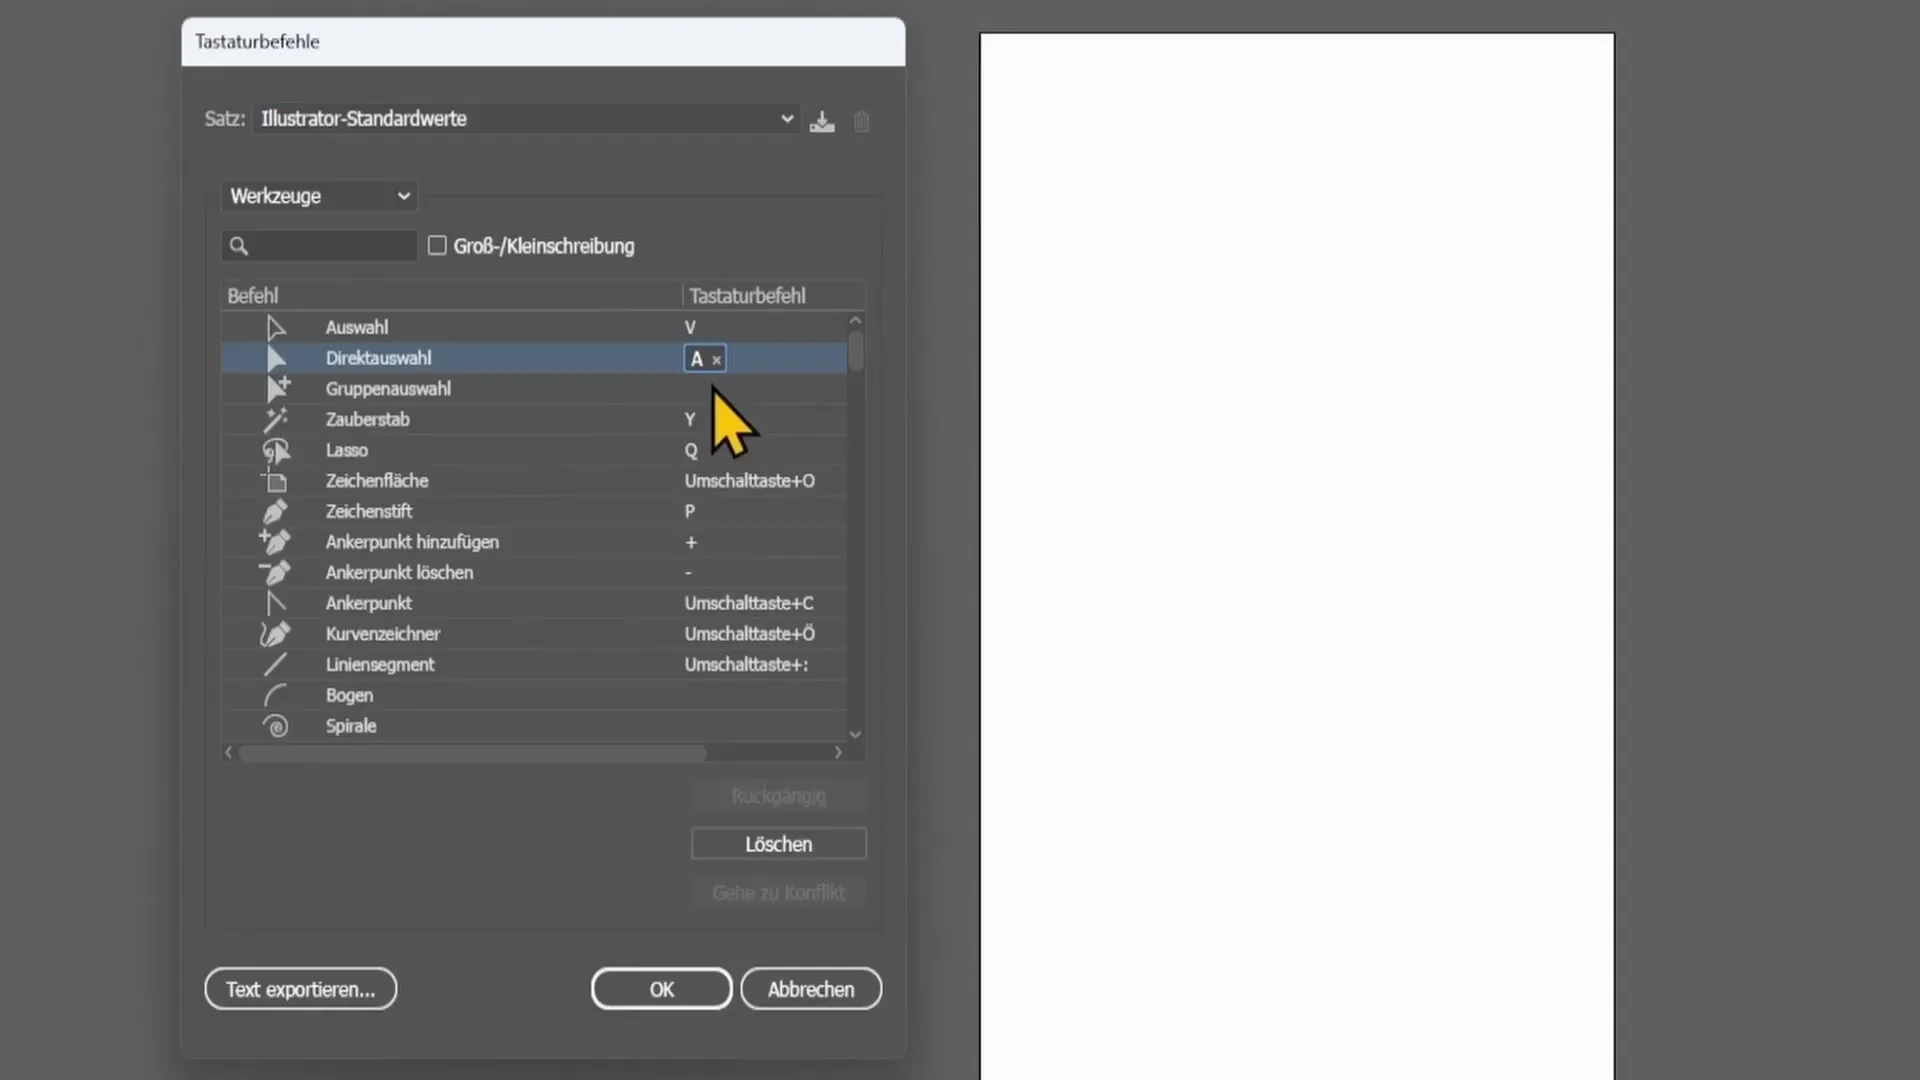Screen dimensions: 1920x1080
Task: Select the Spirale row label
Action: [x=351, y=726]
